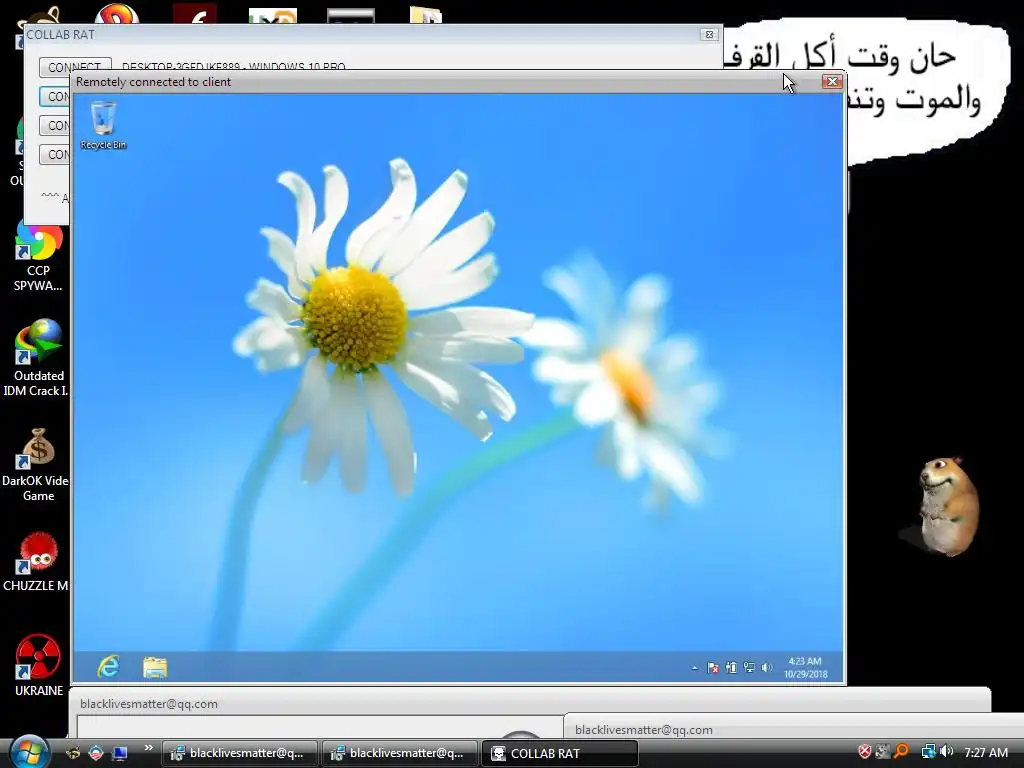This screenshot has width=1024, height=768.
Task: Open the CCP SPYWA desktop shortcut
Action: point(38,256)
